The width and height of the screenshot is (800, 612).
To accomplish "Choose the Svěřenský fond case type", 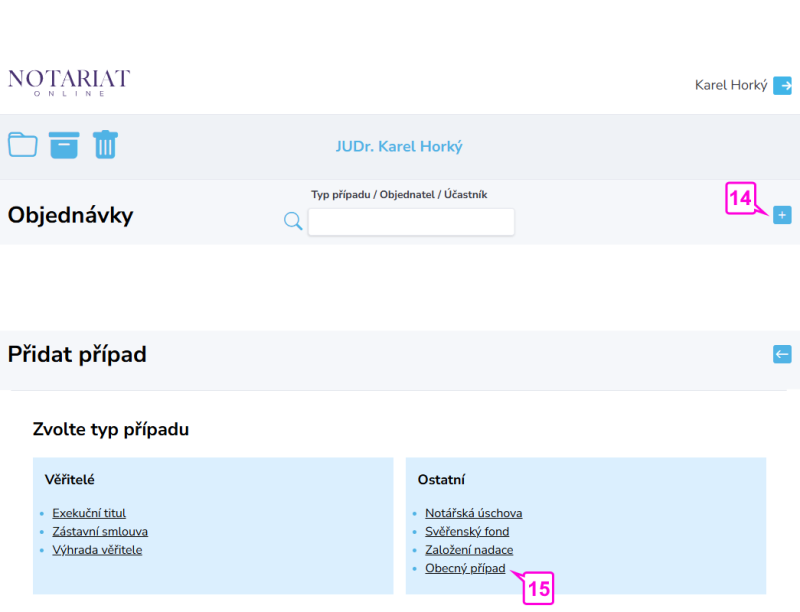I will 466,532.
